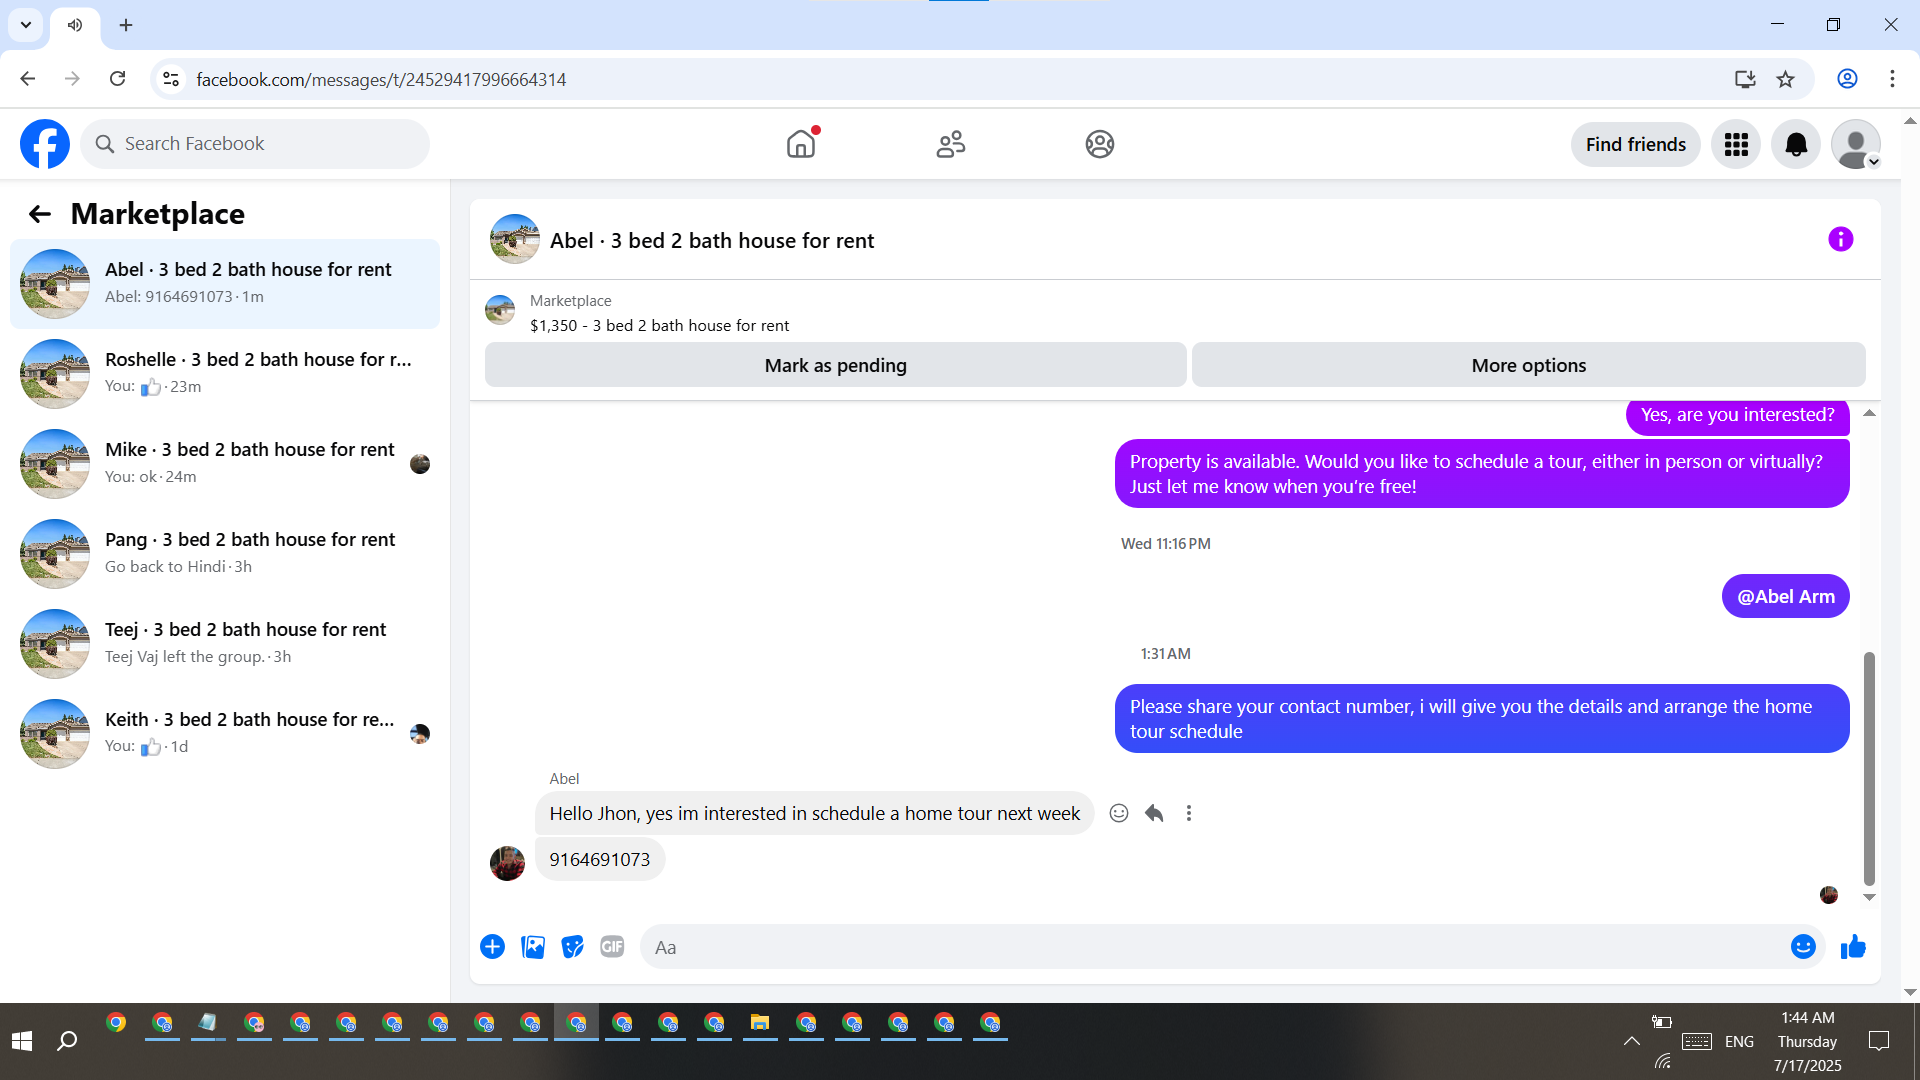1920x1080 pixels.
Task: Open the account profile menu
Action: (1856, 145)
